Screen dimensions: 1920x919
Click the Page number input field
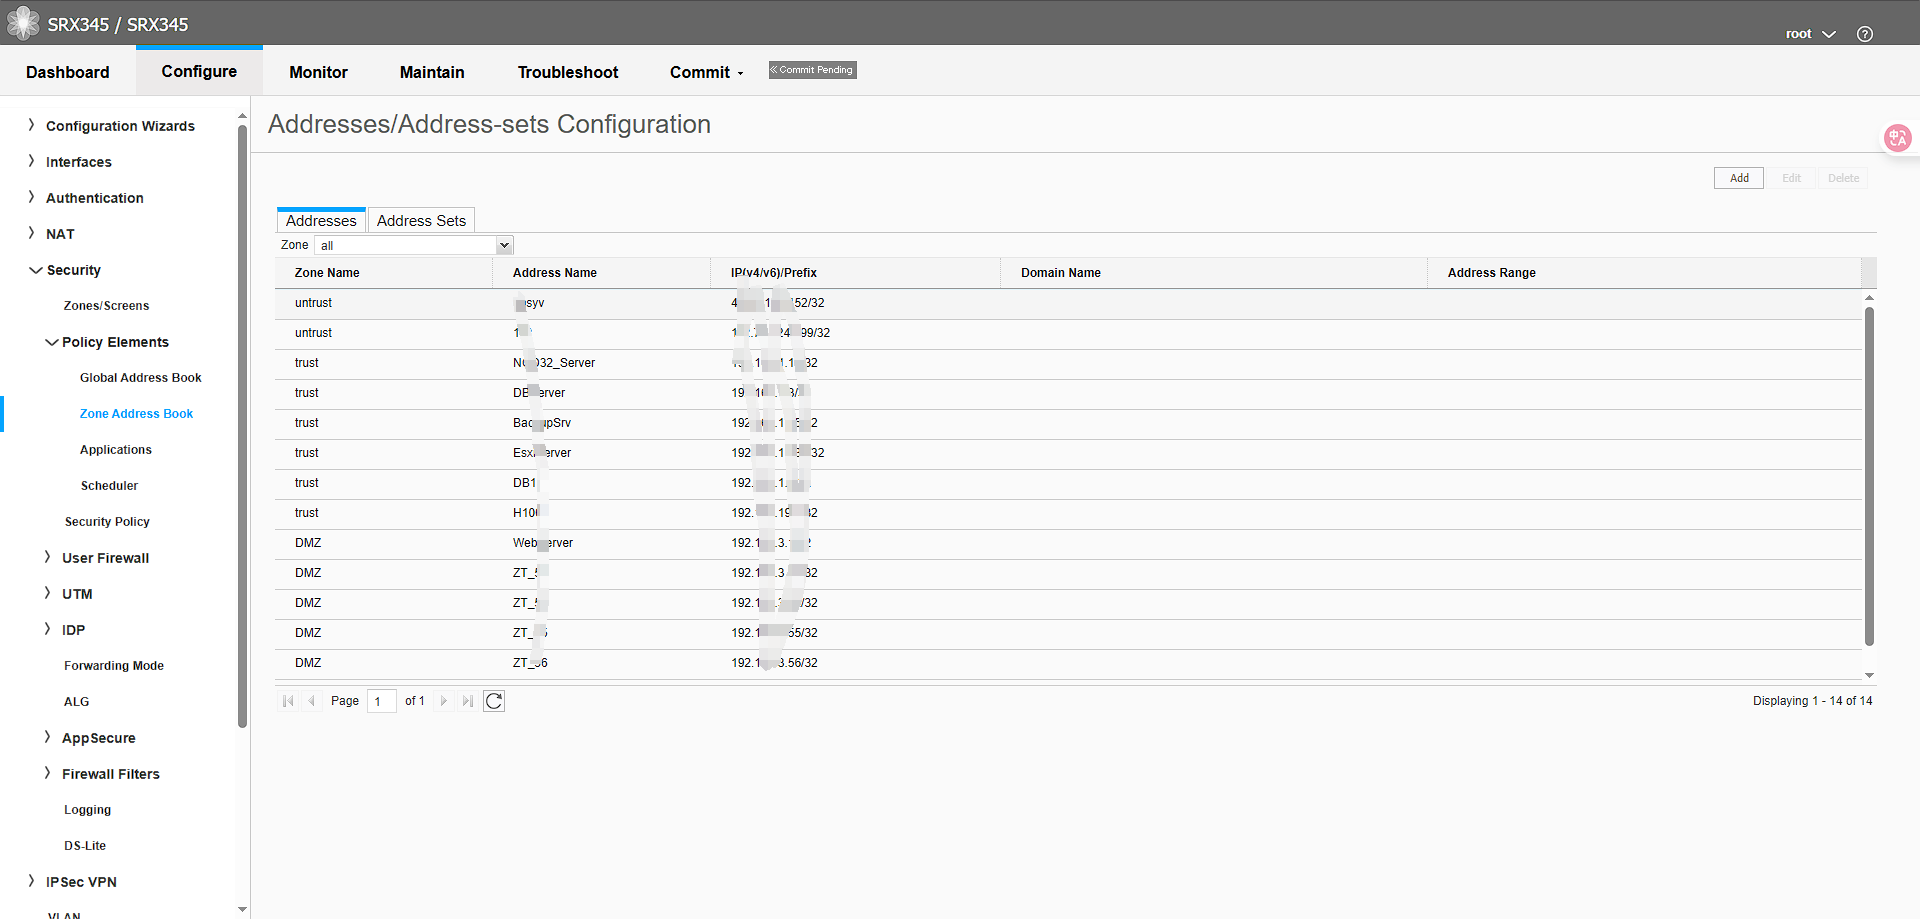(381, 701)
